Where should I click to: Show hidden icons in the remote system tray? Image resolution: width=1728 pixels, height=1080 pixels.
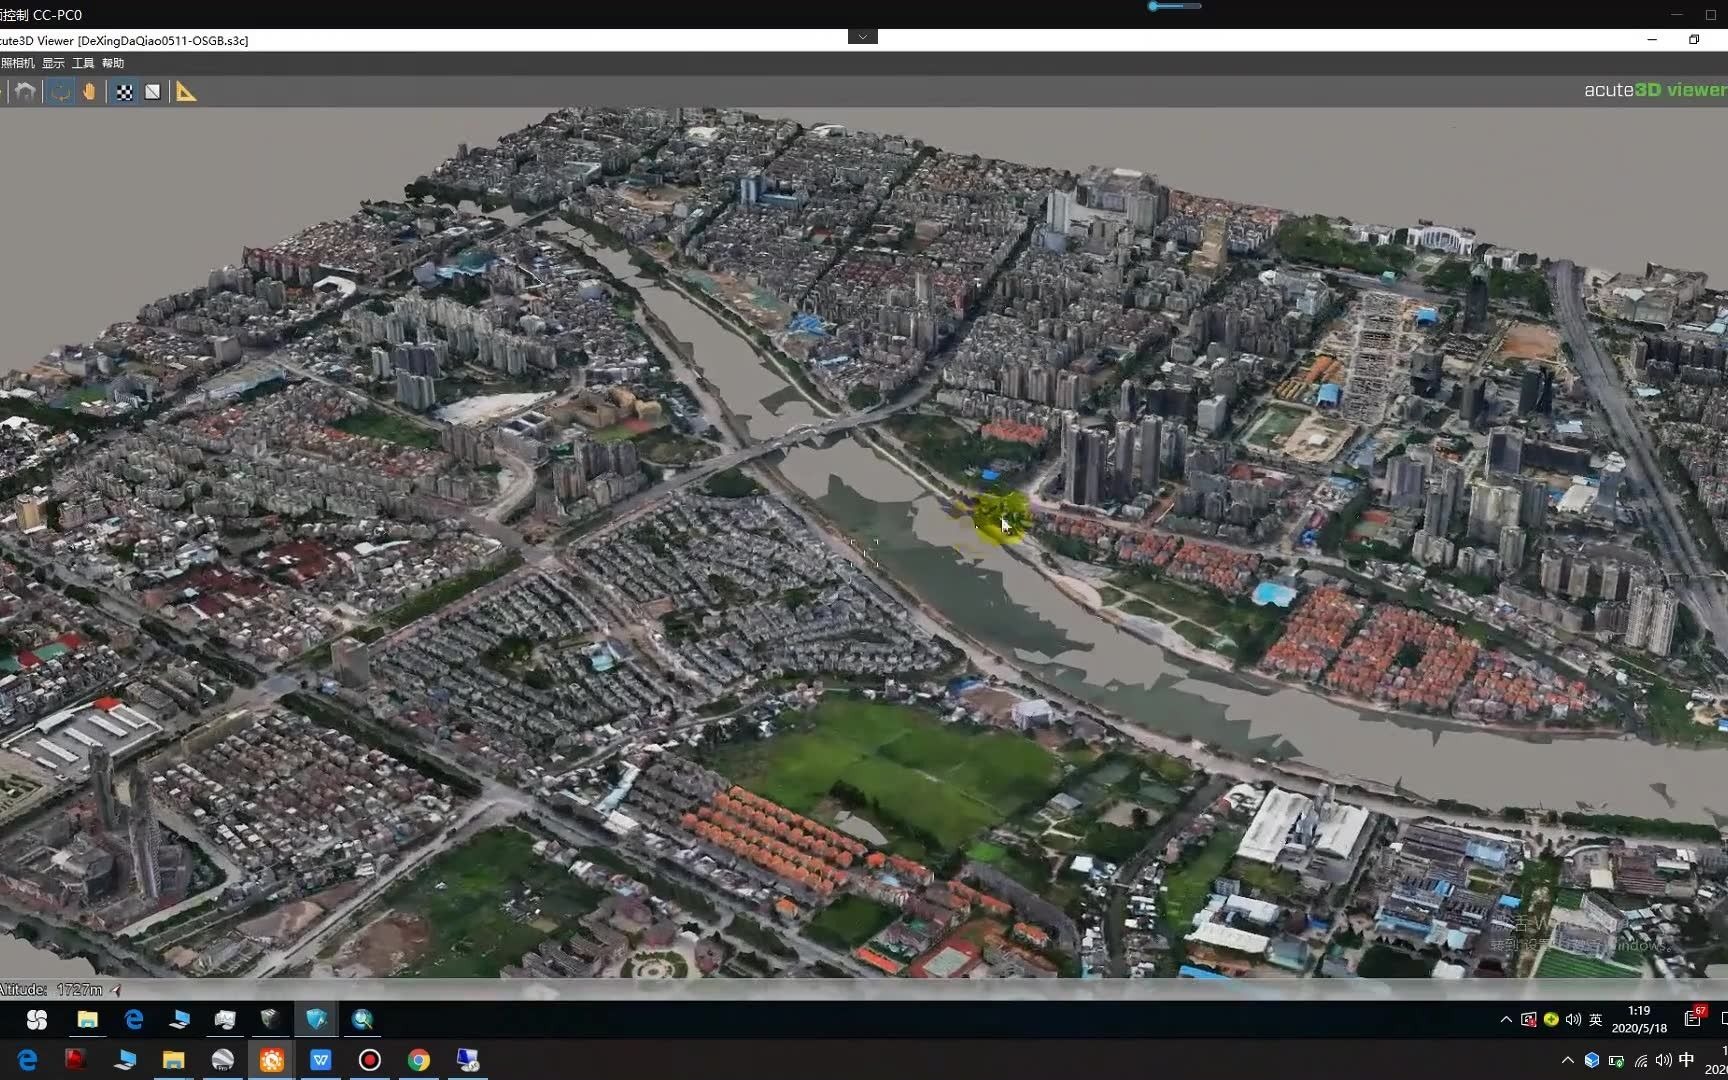pos(1506,1020)
